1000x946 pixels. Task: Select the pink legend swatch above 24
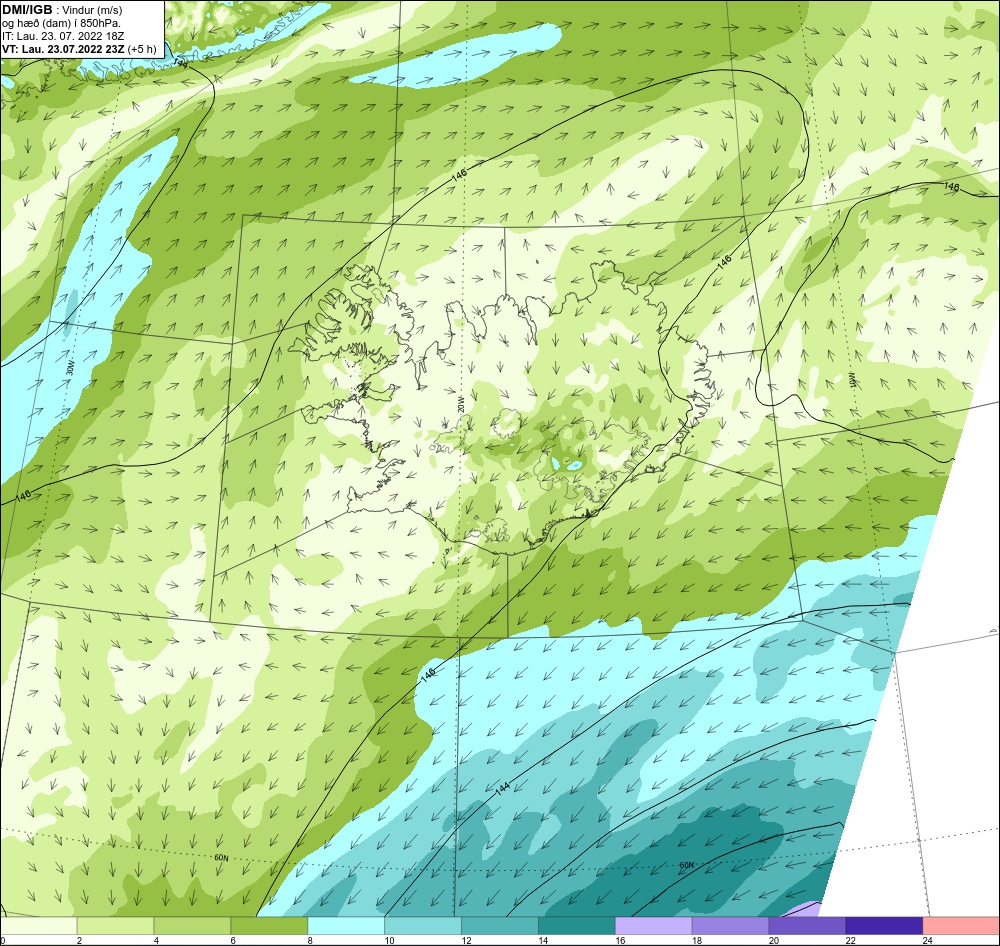tap(961, 926)
